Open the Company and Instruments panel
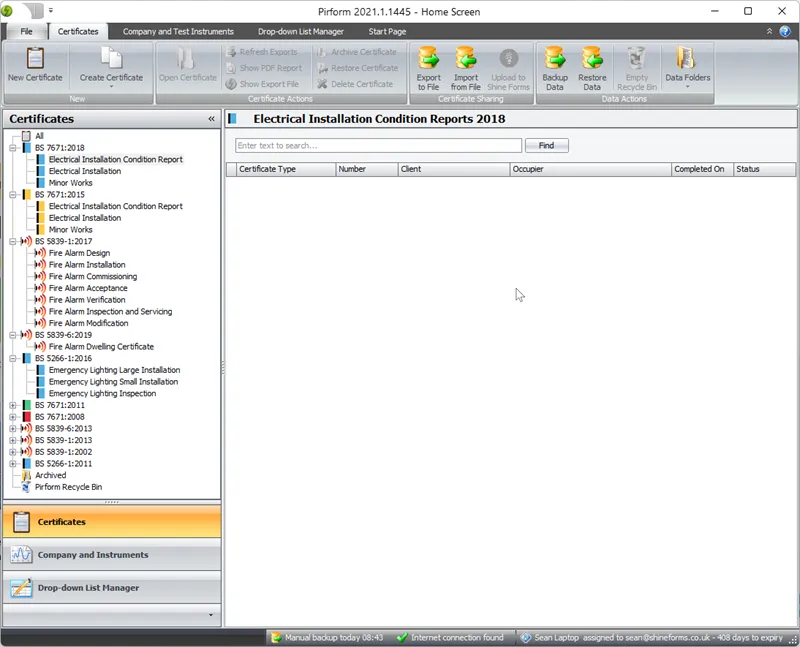The image size is (800, 647). (x=112, y=555)
